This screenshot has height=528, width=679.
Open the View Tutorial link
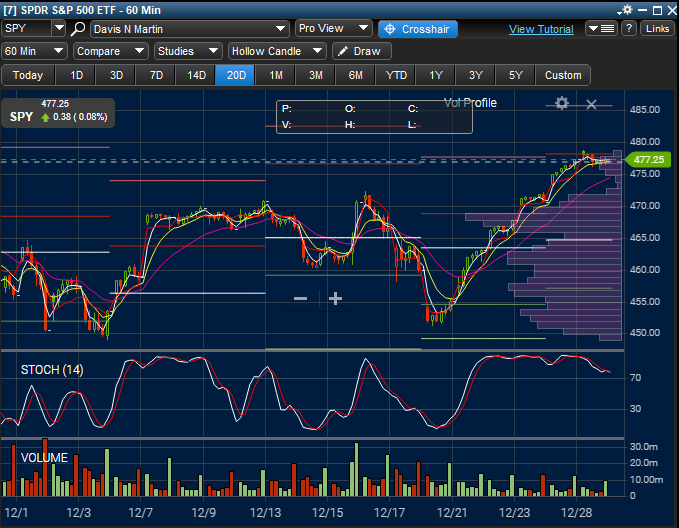point(541,30)
